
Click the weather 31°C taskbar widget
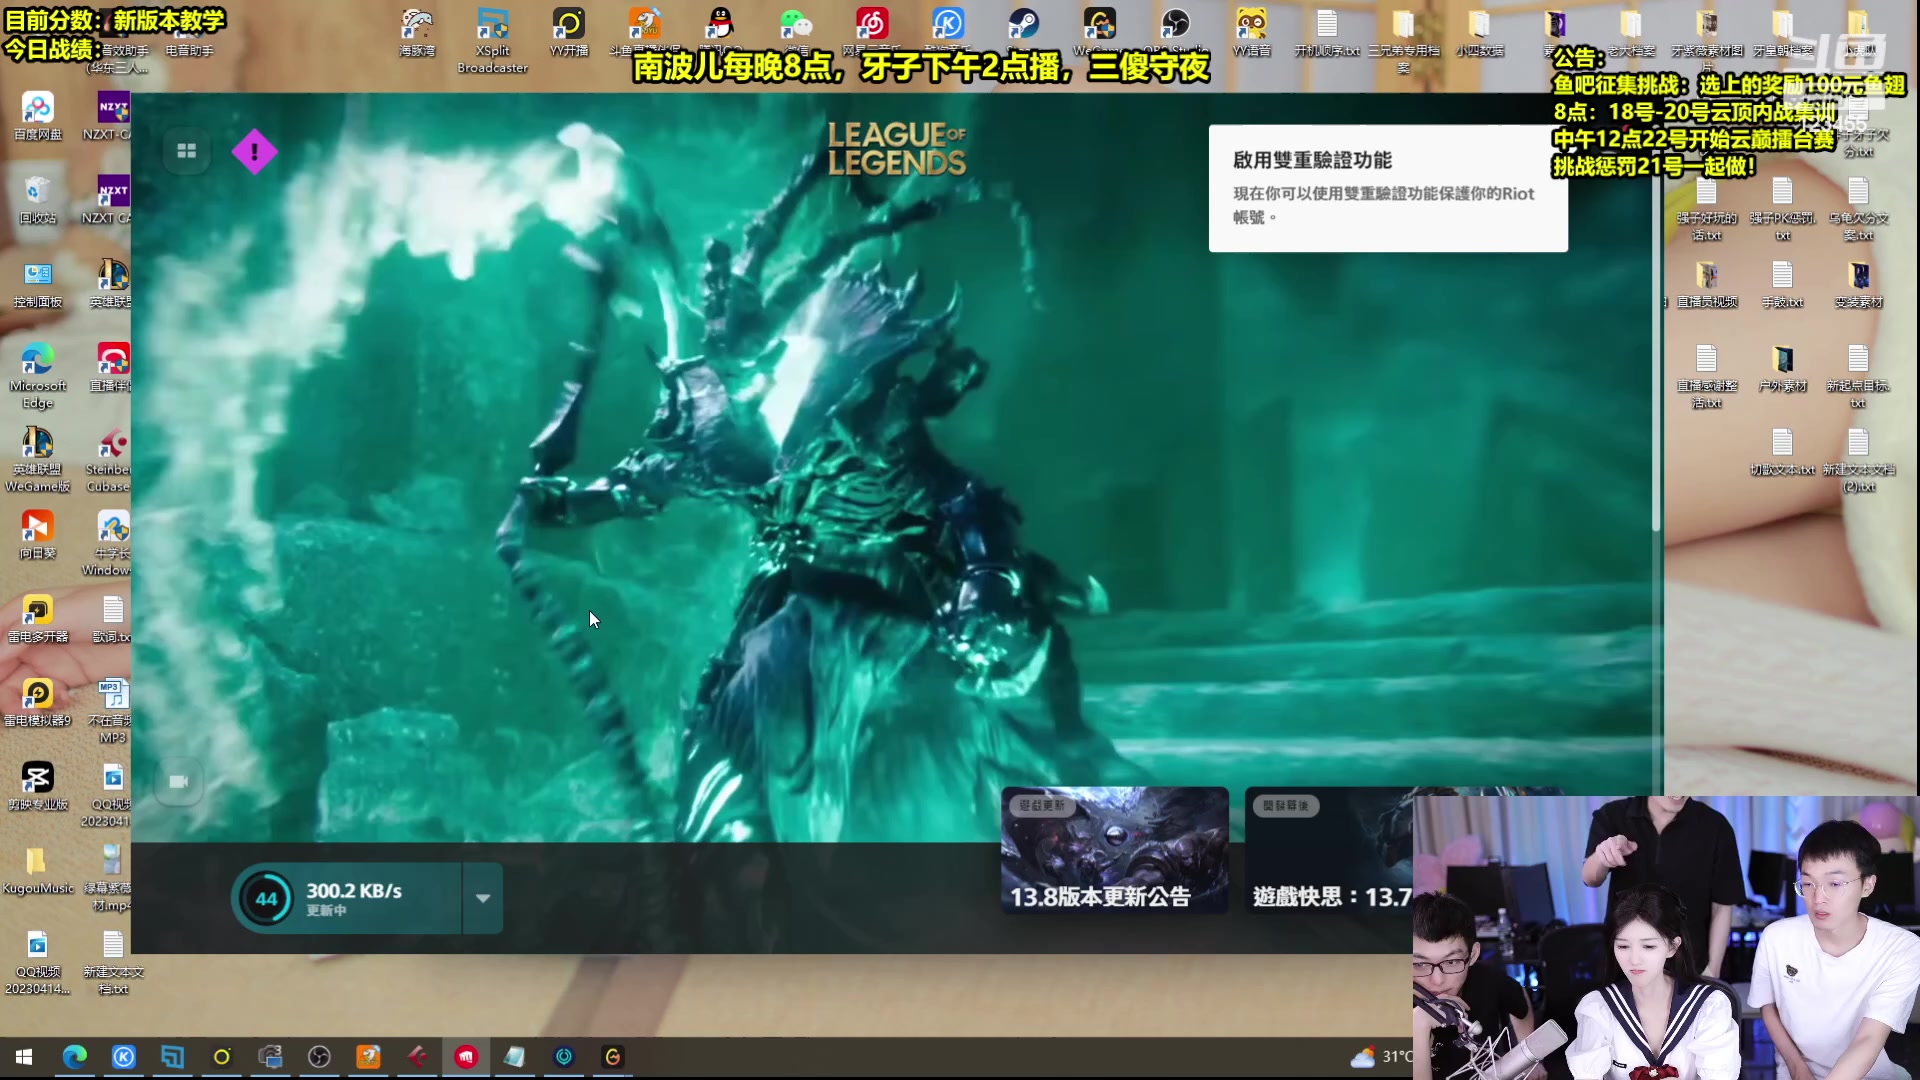pyautogui.click(x=1381, y=1057)
